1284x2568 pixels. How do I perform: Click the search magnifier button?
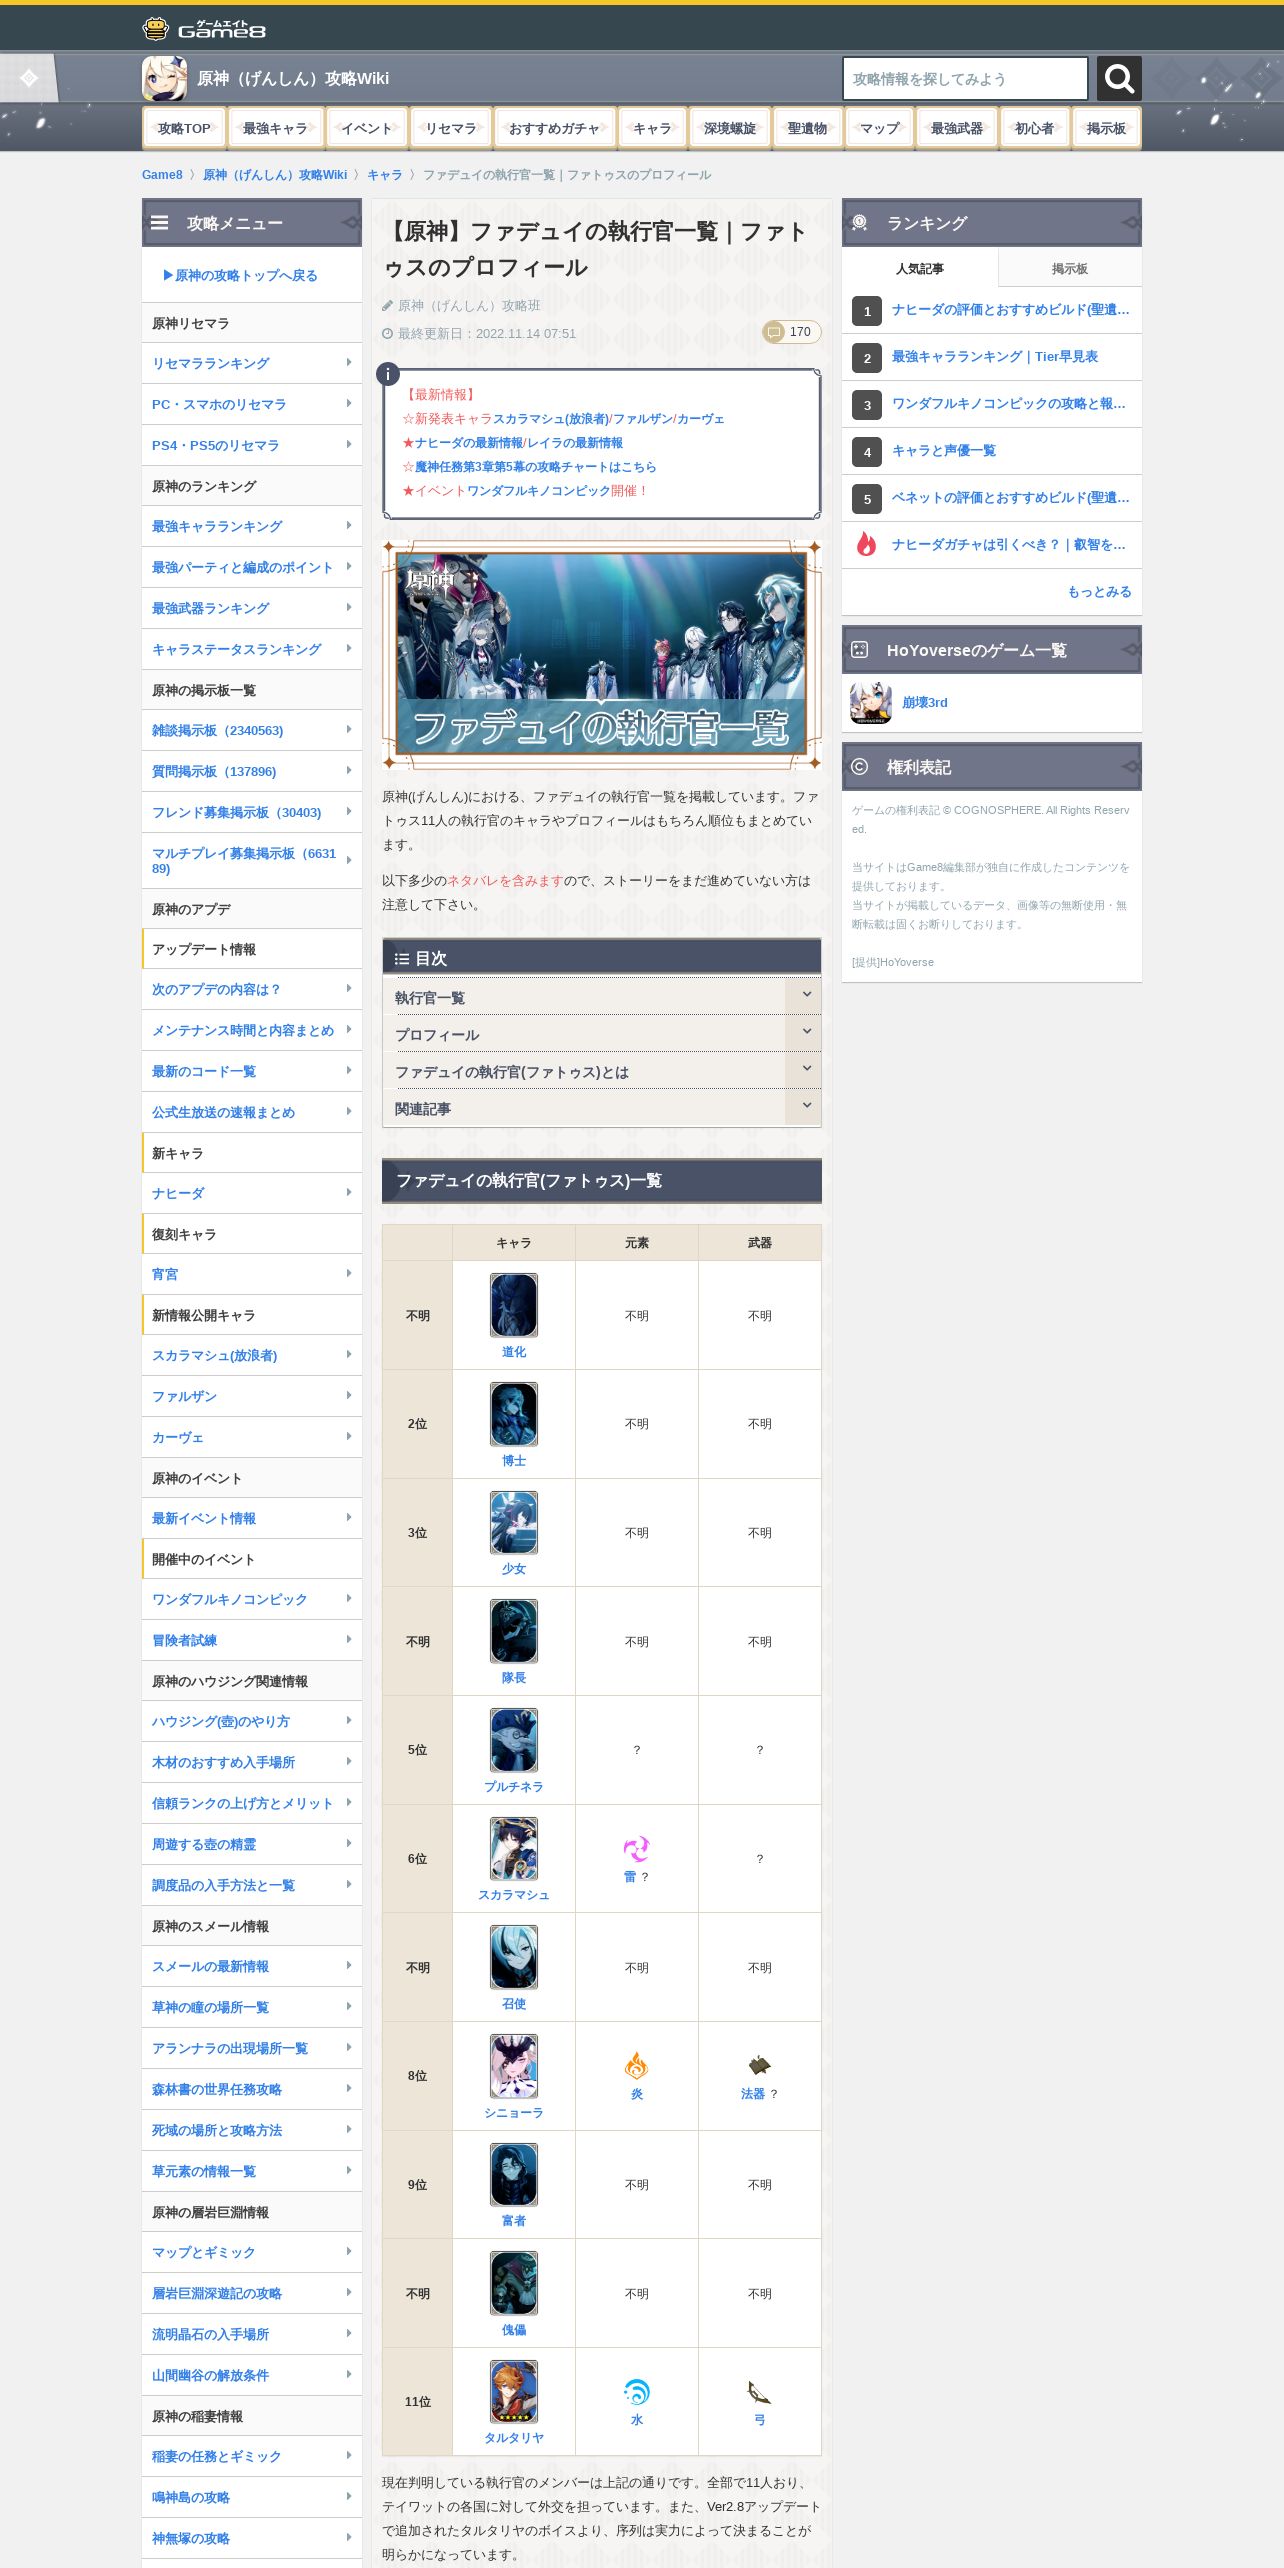pos(1119,78)
